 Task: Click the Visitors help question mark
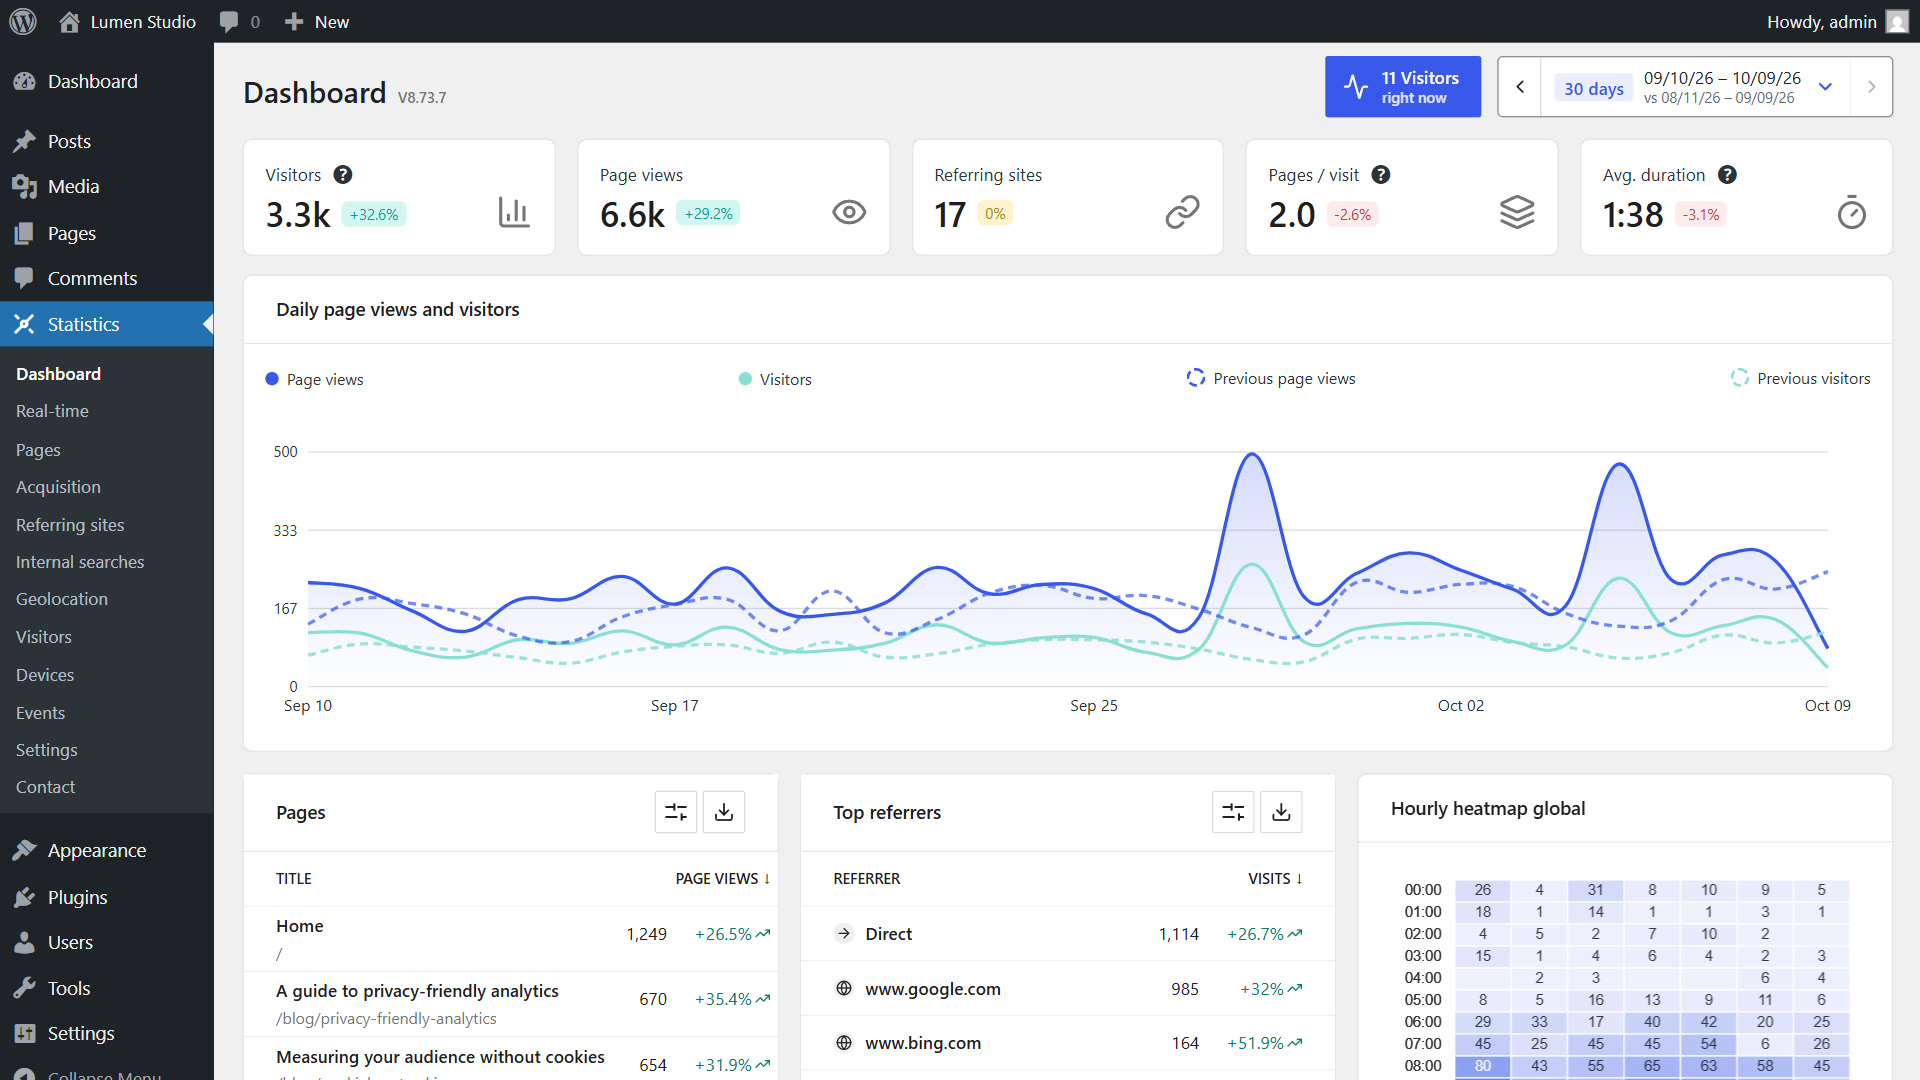pyautogui.click(x=343, y=174)
